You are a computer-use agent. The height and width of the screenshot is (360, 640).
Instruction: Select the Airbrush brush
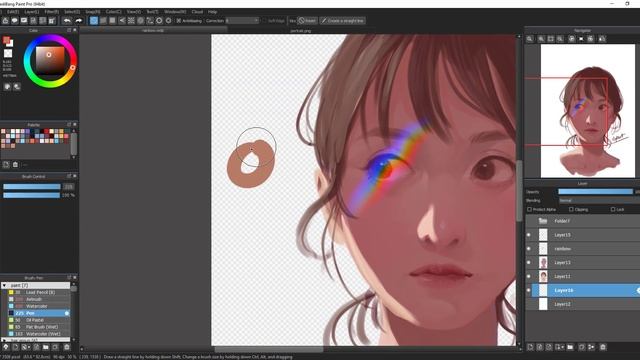click(x=40, y=299)
